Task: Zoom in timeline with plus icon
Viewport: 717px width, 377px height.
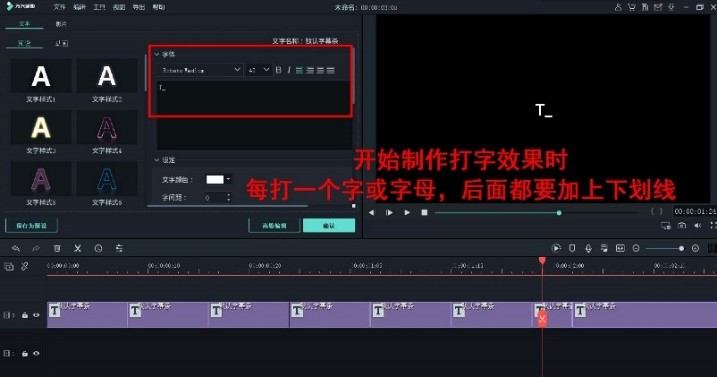Action: pyautogui.click(x=696, y=248)
